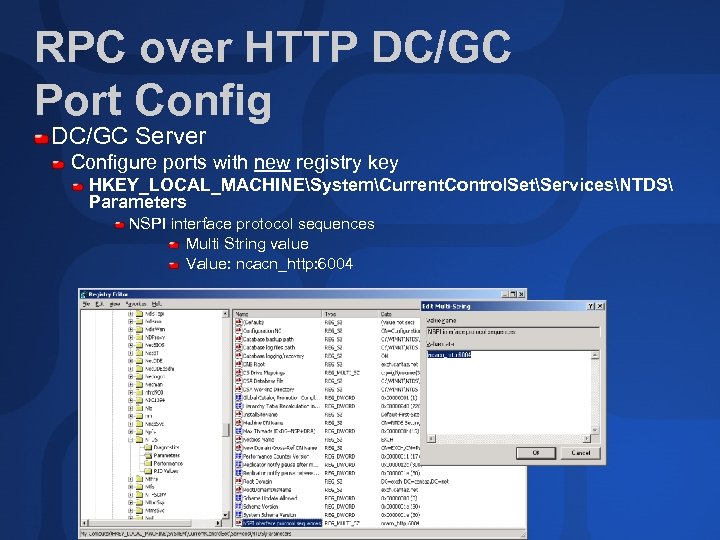Open the View menu in Registry Editor
The height and width of the screenshot is (540, 720).
(x=115, y=304)
